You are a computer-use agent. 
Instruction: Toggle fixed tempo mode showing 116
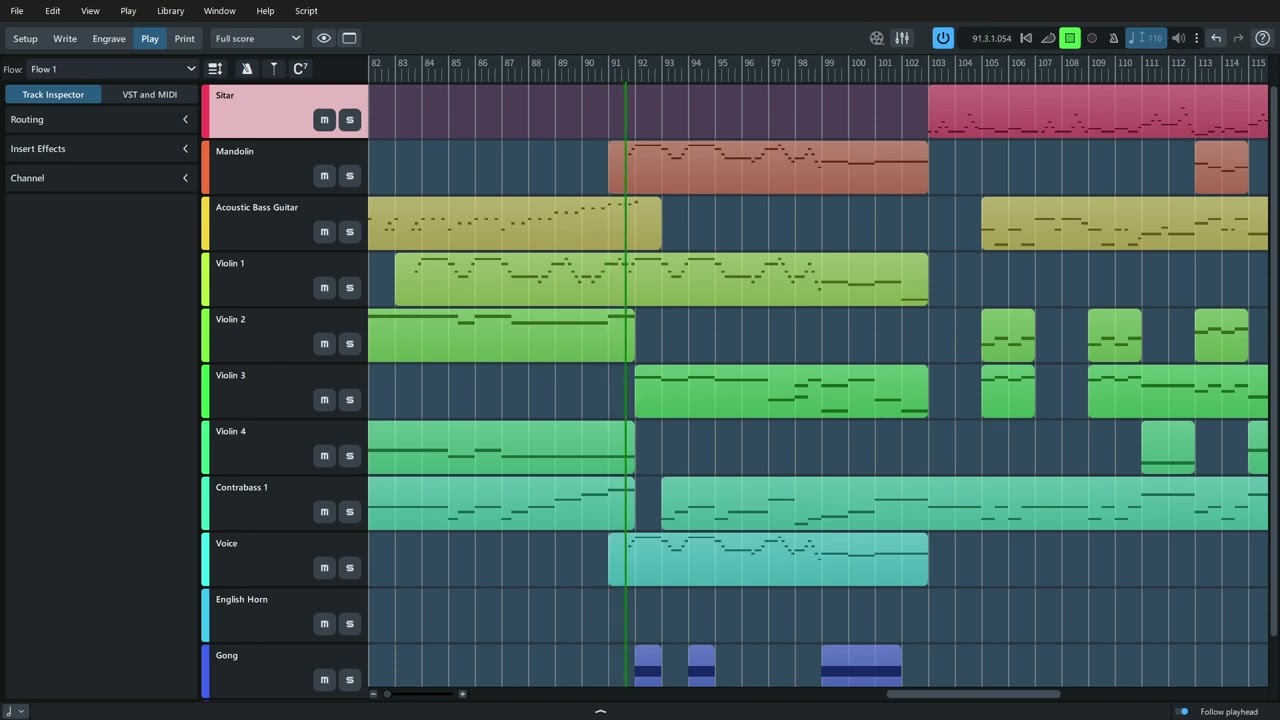tap(1146, 38)
